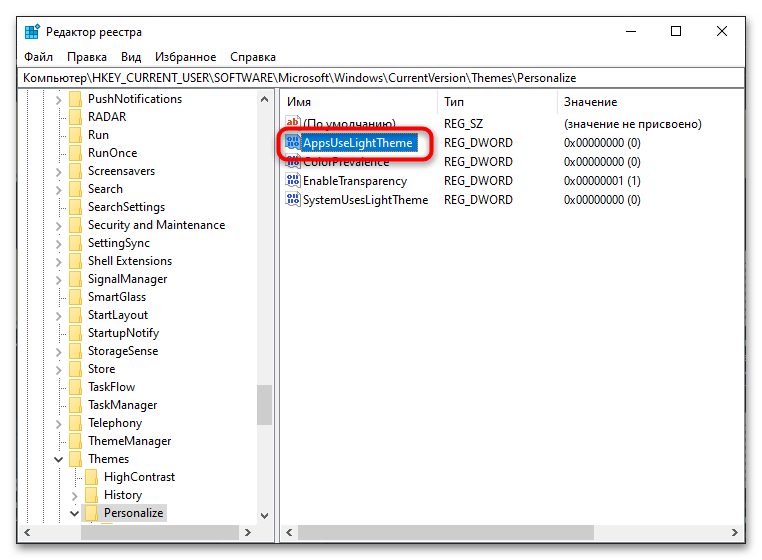762x560 pixels.
Task: Select the RunOnce folder icon
Action: (75, 153)
